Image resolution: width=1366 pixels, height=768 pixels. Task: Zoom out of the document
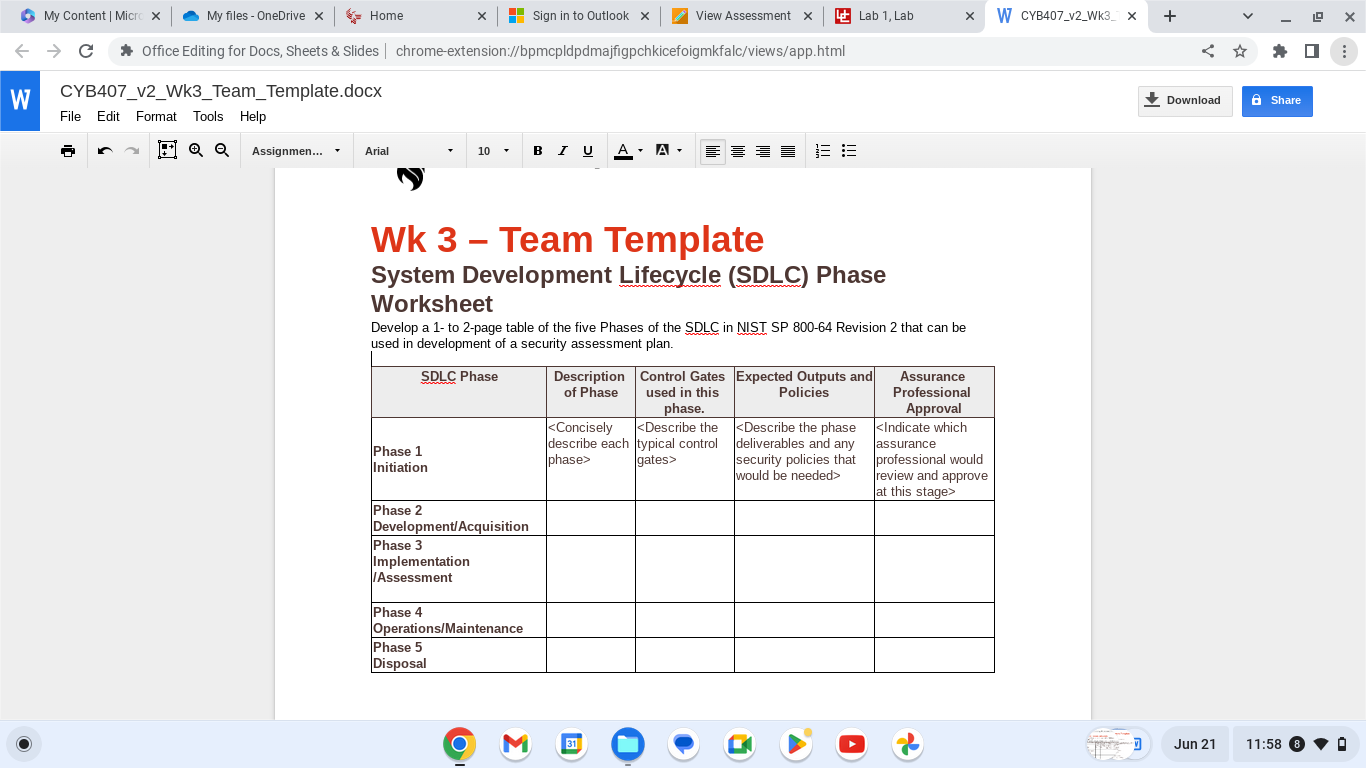click(x=221, y=150)
